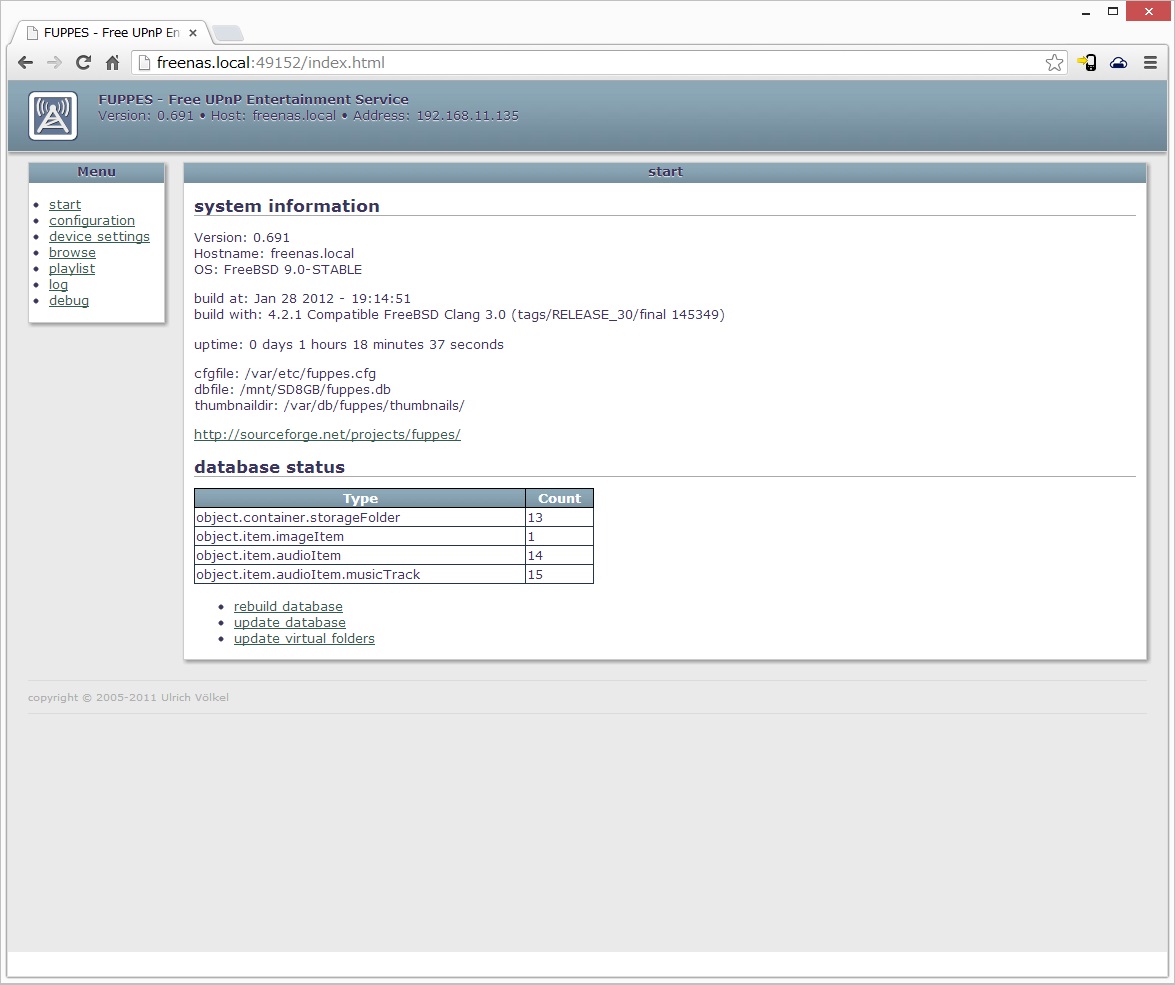Image resolution: width=1175 pixels, height=985 pixels.
Task: Open the debug menu link
Action: click(x=69, y=301)
